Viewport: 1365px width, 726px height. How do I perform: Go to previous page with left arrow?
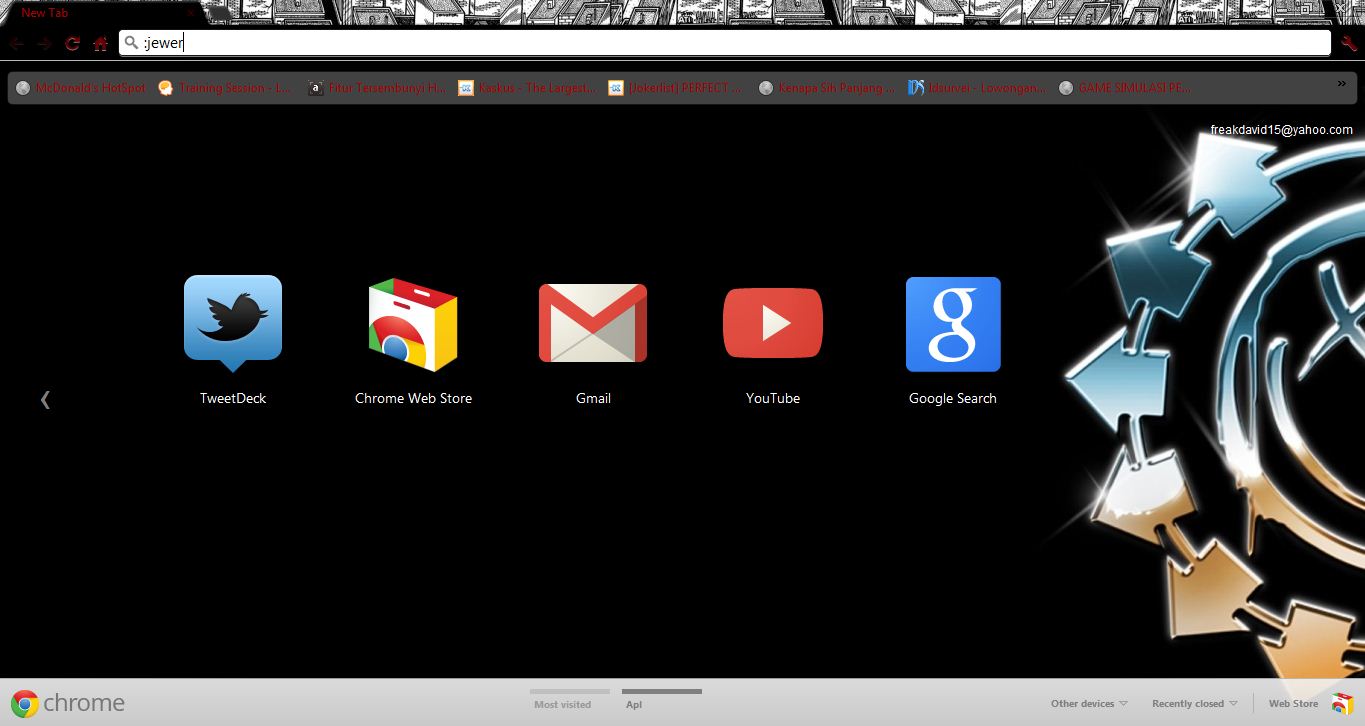click(x=45, y=399)
